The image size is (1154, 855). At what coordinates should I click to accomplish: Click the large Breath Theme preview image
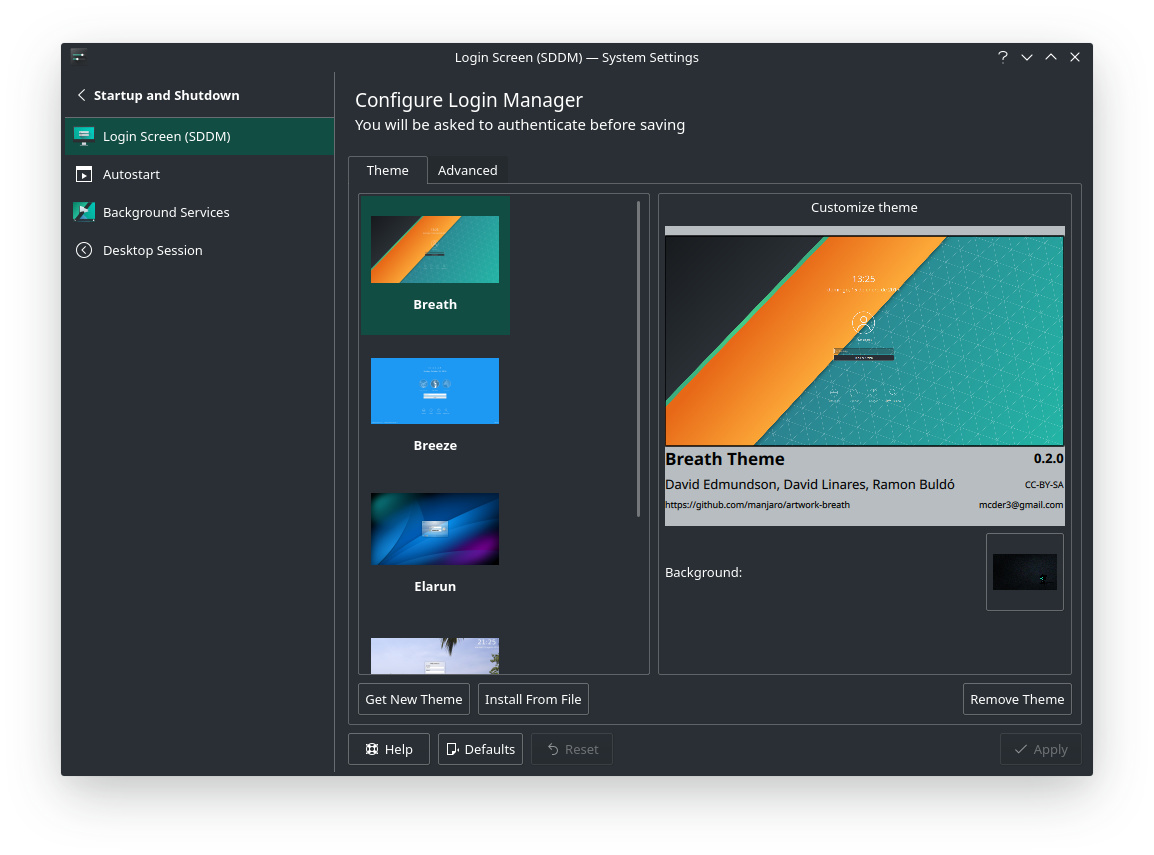(x=864, y=341)
